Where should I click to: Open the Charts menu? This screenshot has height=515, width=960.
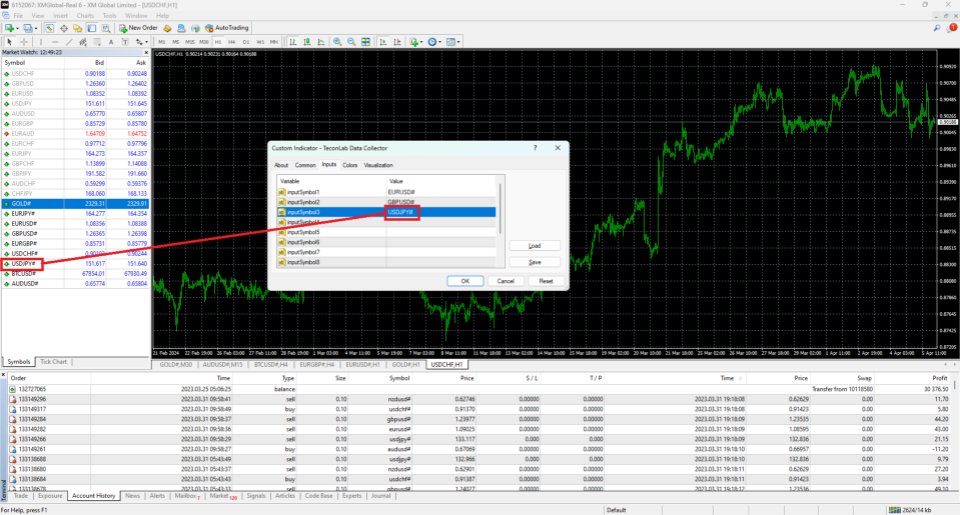click(x=85, y=15)
